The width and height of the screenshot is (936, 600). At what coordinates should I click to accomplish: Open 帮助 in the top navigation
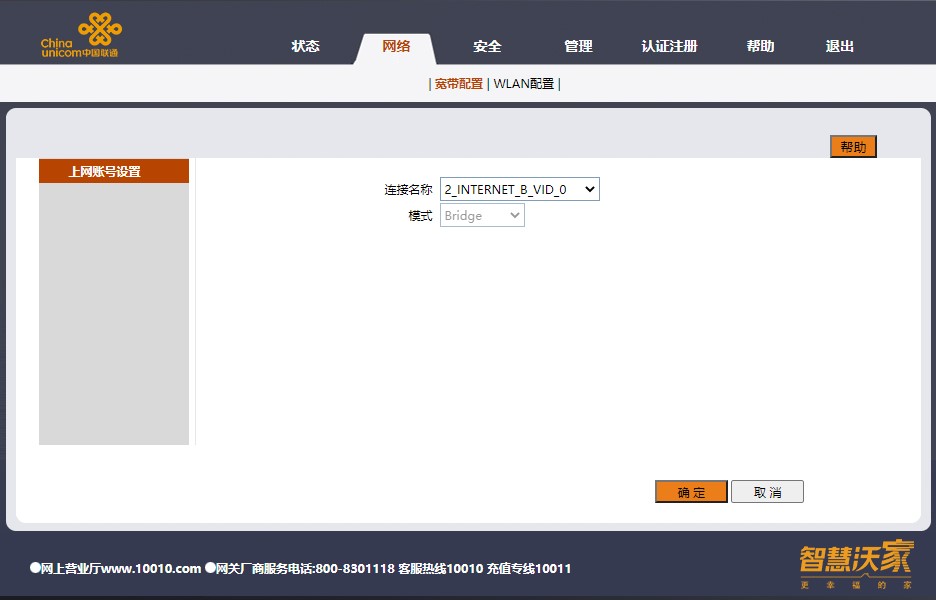pos(760,46)
